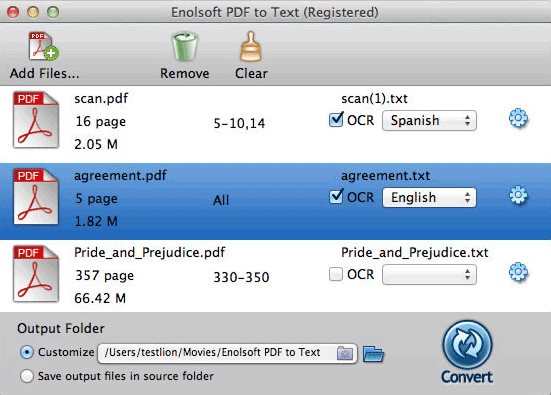
Task: Click output name Pride_and_Prejudice.txt
Action: pyautogui.click(x=415, y=253)
